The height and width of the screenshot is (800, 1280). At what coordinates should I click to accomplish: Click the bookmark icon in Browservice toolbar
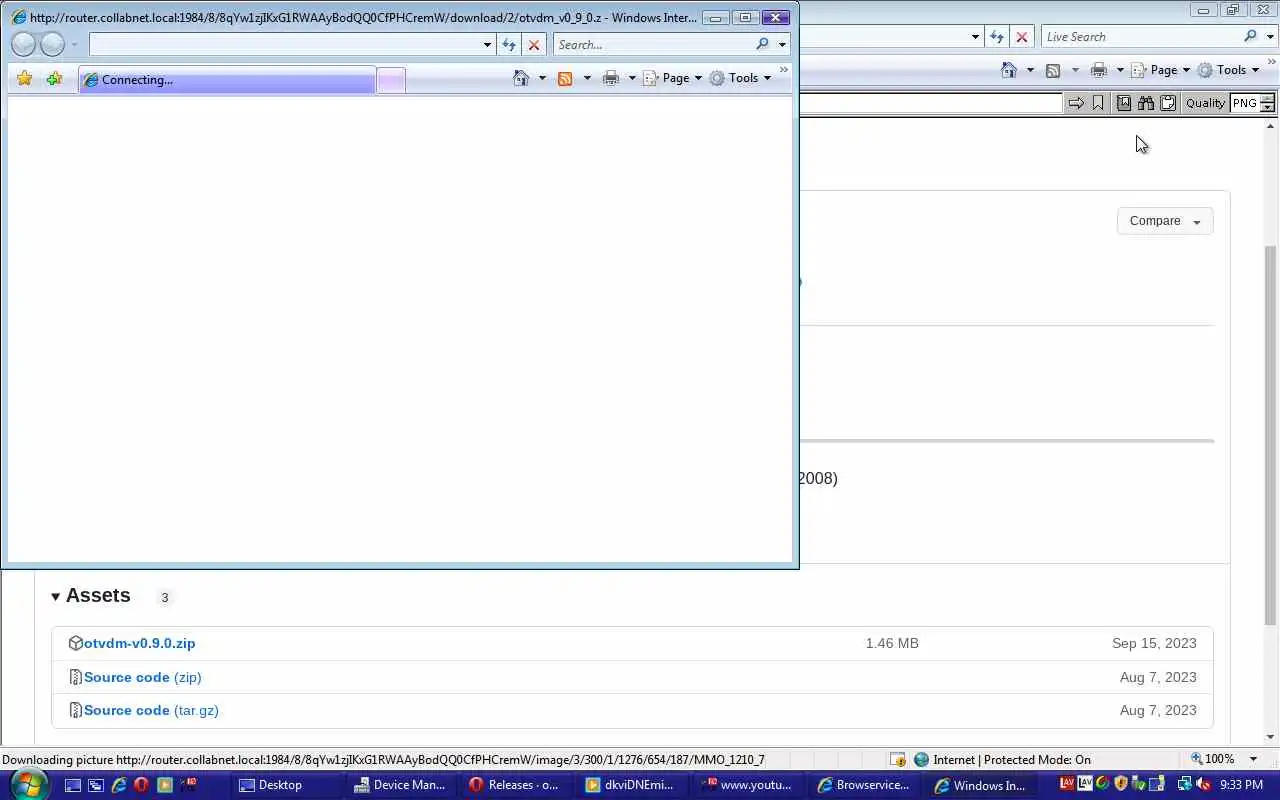pos(1098,103)
